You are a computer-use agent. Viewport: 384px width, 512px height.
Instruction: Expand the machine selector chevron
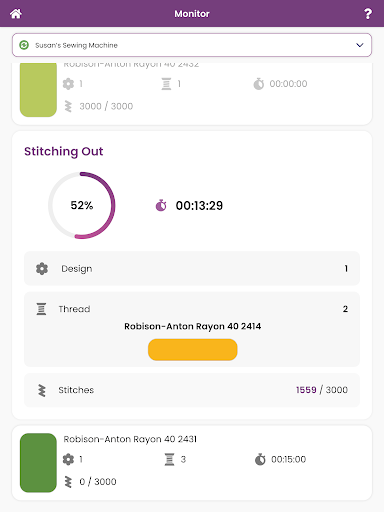click(360, 45)
